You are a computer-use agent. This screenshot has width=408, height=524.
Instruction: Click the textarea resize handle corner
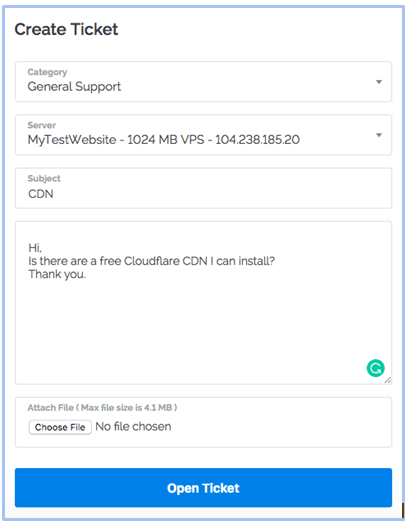[388, 380]
